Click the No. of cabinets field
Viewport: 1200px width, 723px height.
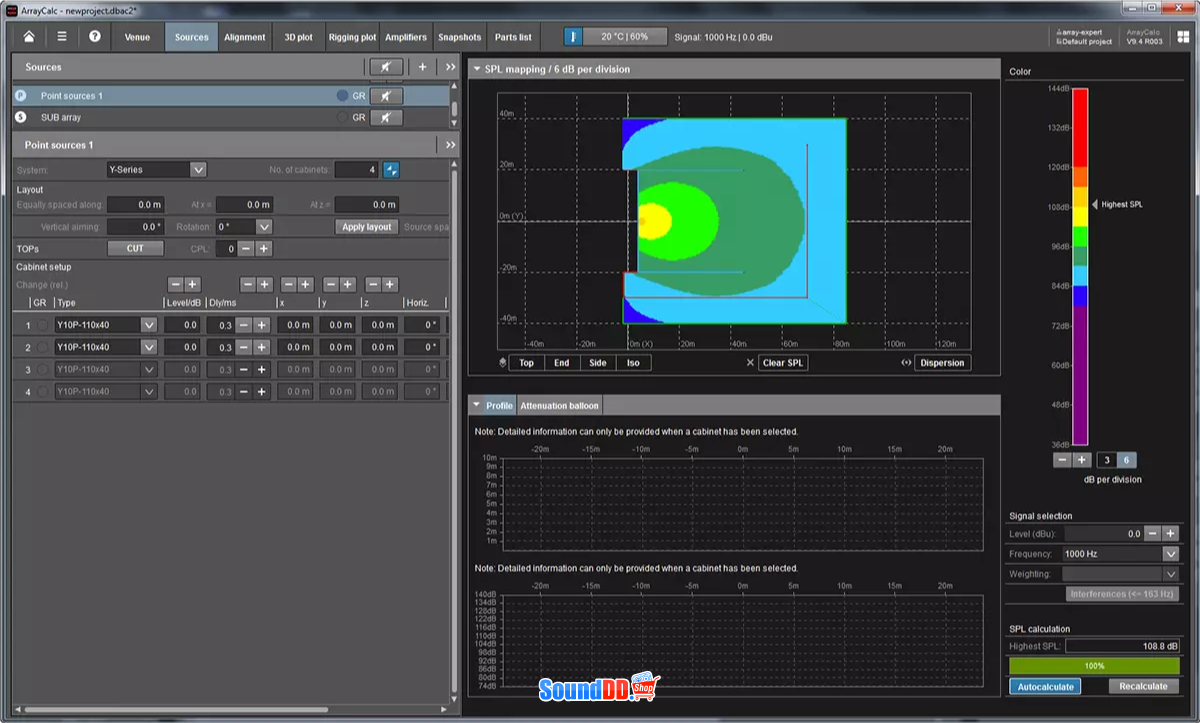pyautogui.click(x=356, y=170)
